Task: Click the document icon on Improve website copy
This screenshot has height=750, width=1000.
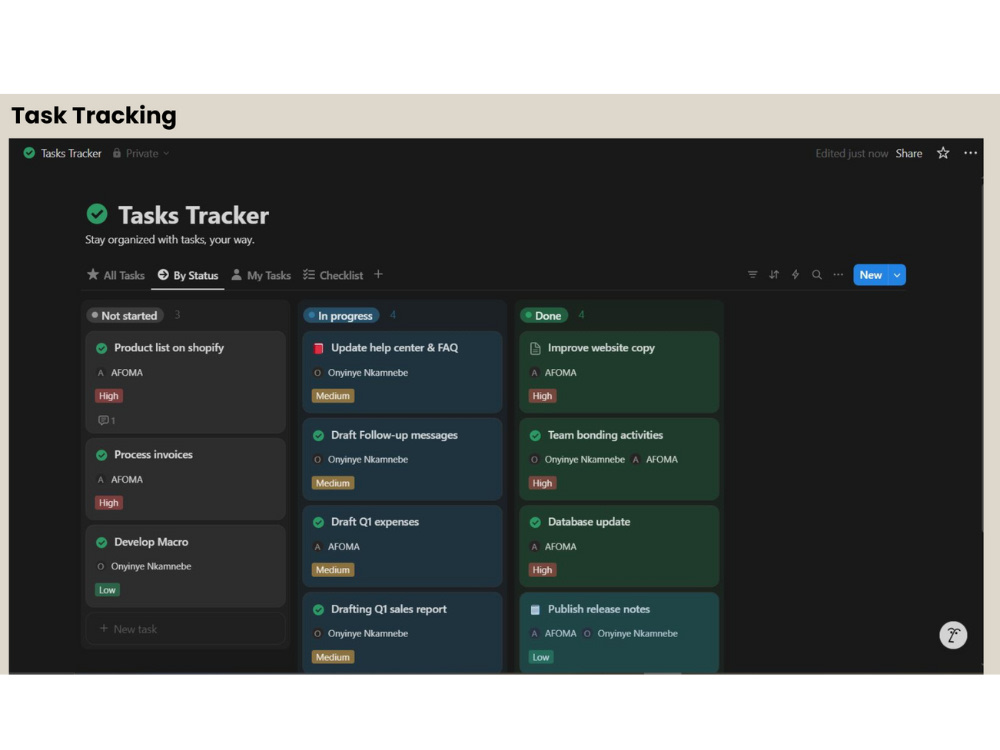Action: (535, 348)
